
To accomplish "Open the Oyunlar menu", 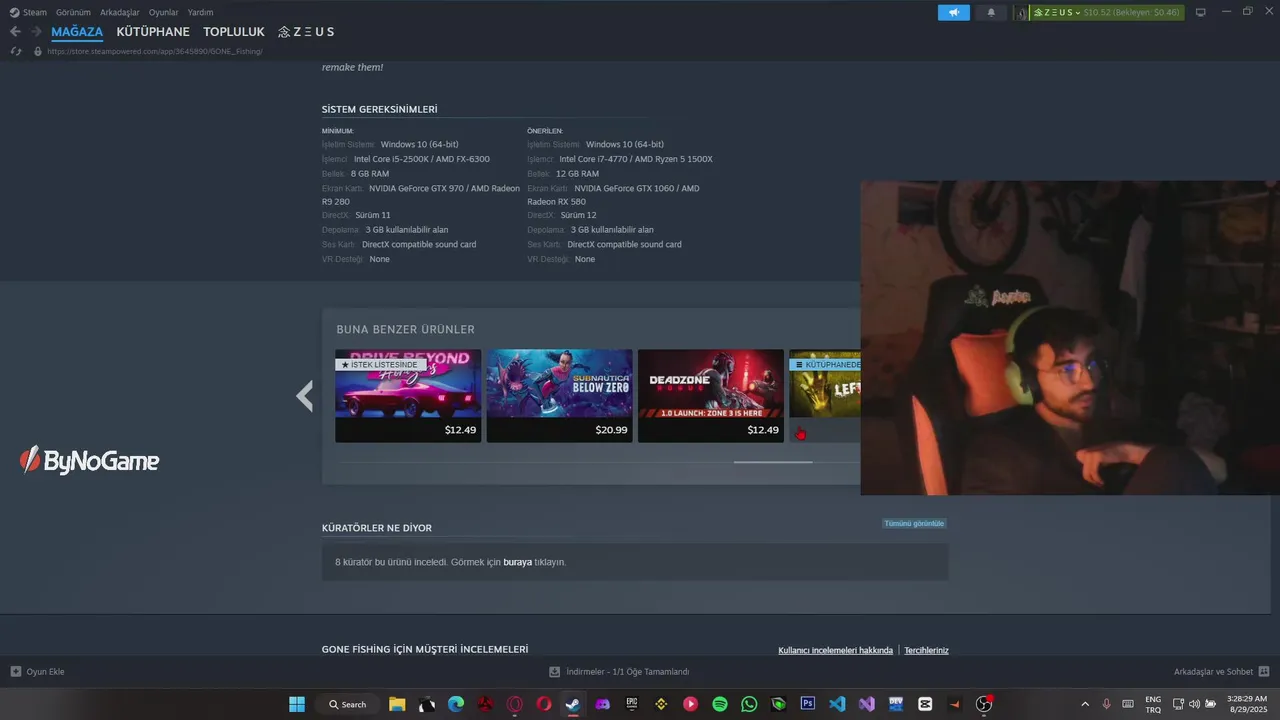I will [164, 12].
